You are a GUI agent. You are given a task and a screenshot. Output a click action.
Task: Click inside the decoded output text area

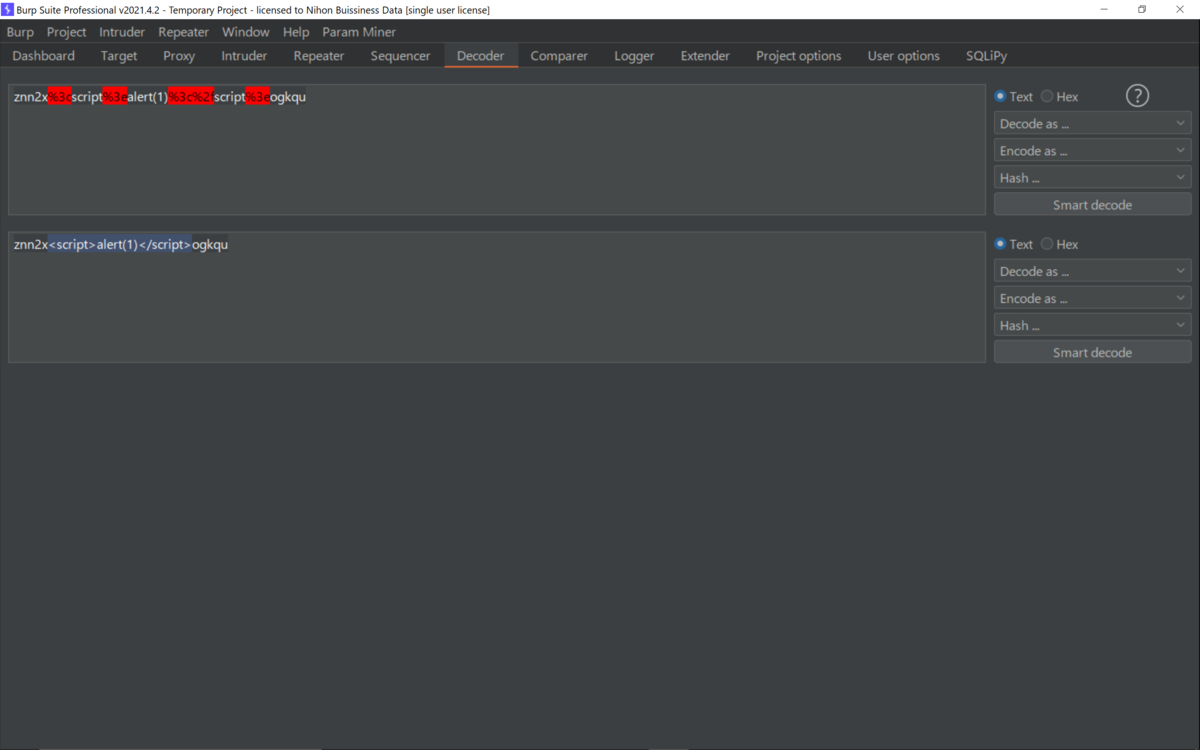[x=497, y=297]
